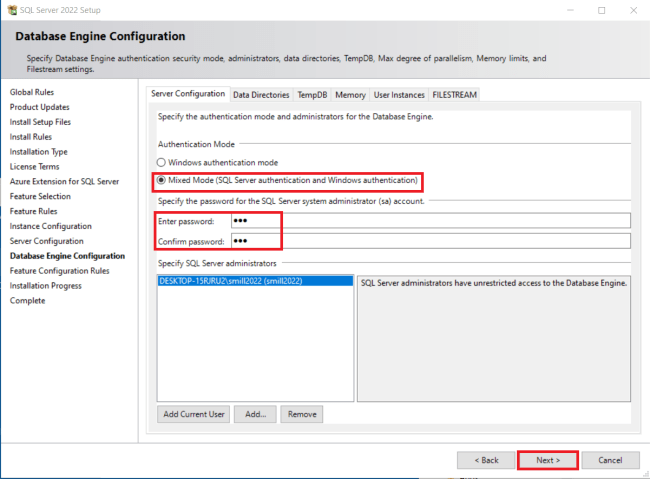Click Global Rules in the step list
Screen dimensions: 650x479
pyautogui.click(x=32, y=92)
